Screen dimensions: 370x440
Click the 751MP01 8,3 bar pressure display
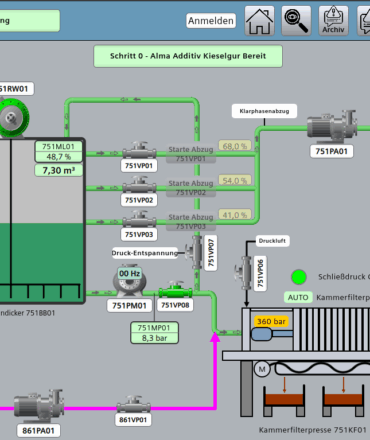(x=154, y=333)
